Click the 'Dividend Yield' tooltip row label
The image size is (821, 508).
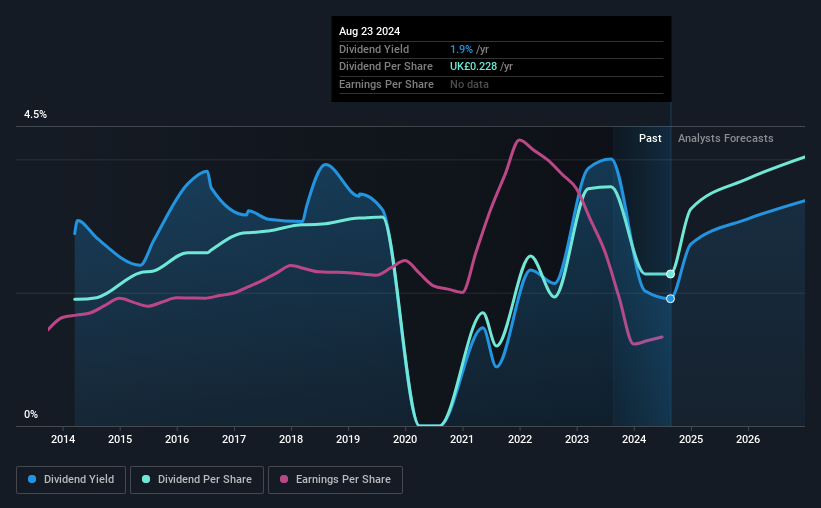pos(374,49)
